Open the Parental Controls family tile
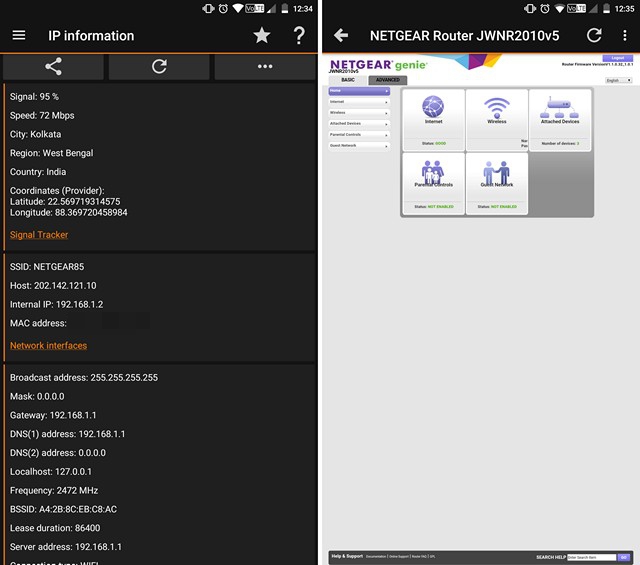The height and width of the screenshot is (565, 640). click(x=433, y=183)
